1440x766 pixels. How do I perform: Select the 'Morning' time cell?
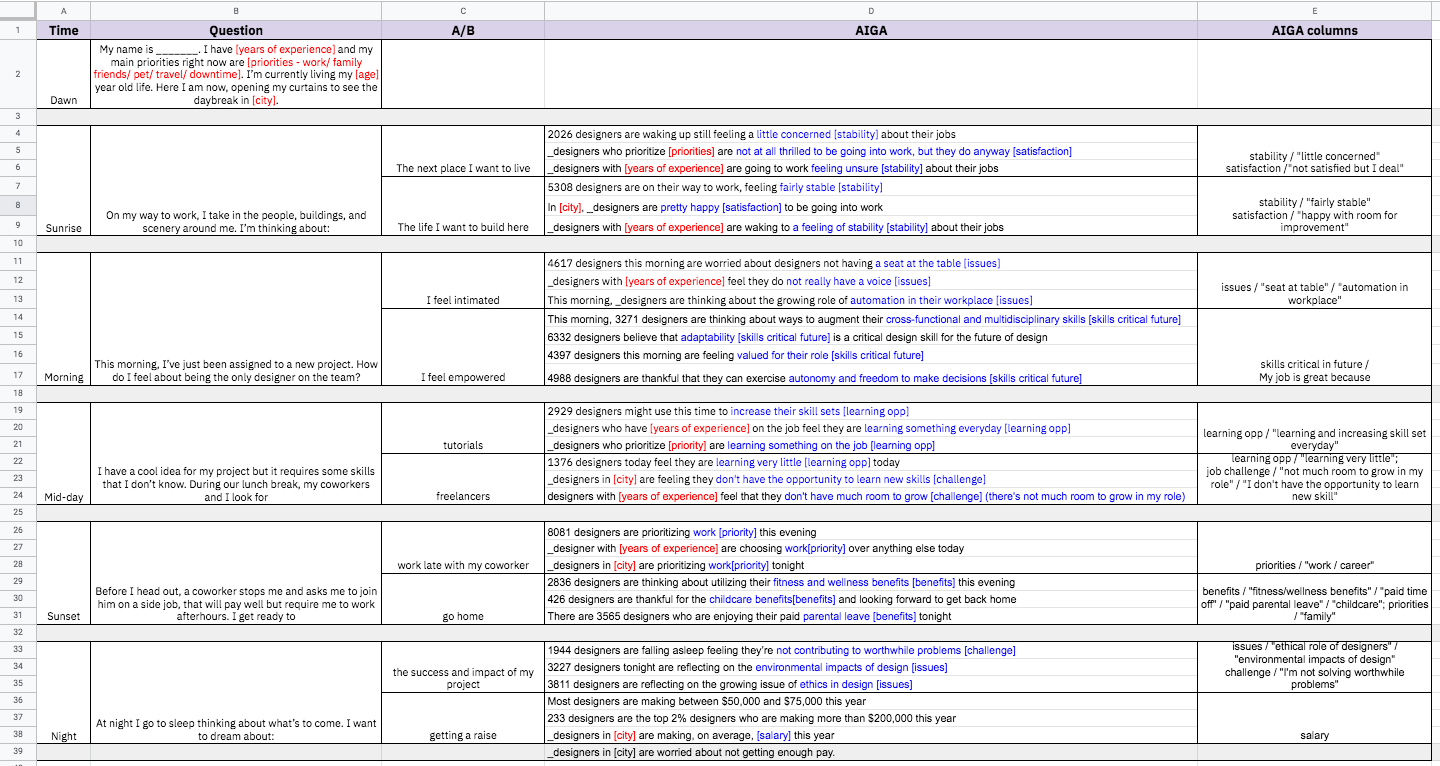pyautogui.click(x=64, y=320)
